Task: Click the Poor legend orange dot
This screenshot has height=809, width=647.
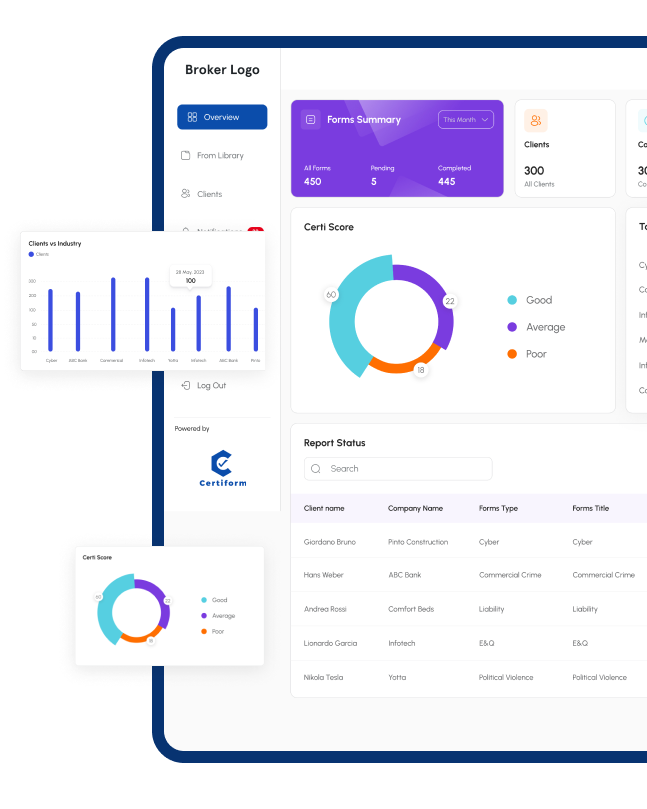Action: (512, 354)
